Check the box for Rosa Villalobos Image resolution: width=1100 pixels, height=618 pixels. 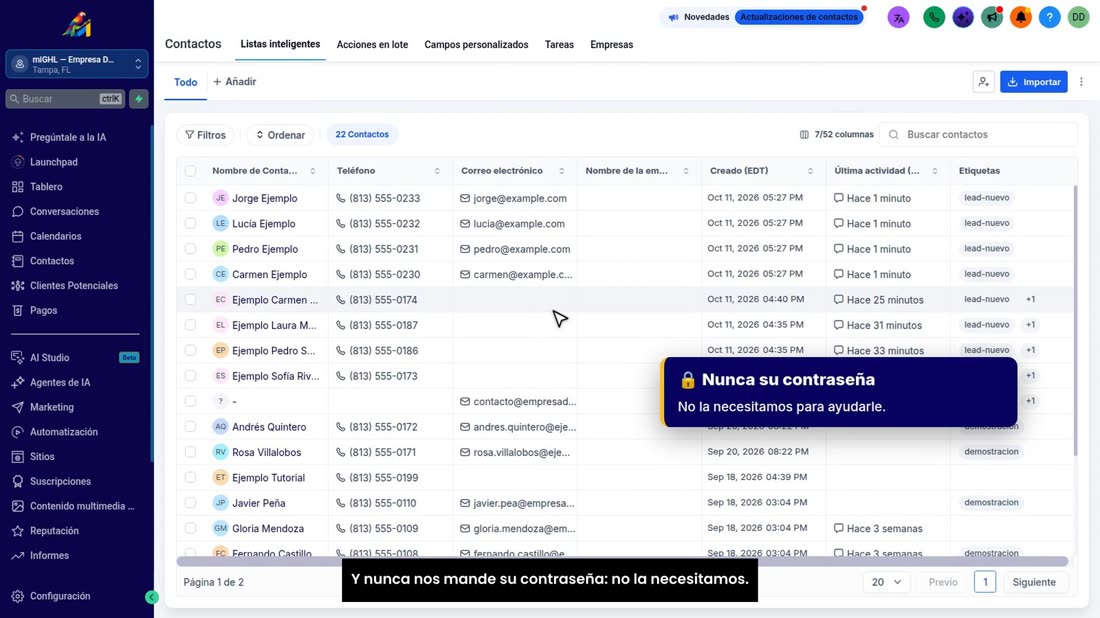click(191, 452)
